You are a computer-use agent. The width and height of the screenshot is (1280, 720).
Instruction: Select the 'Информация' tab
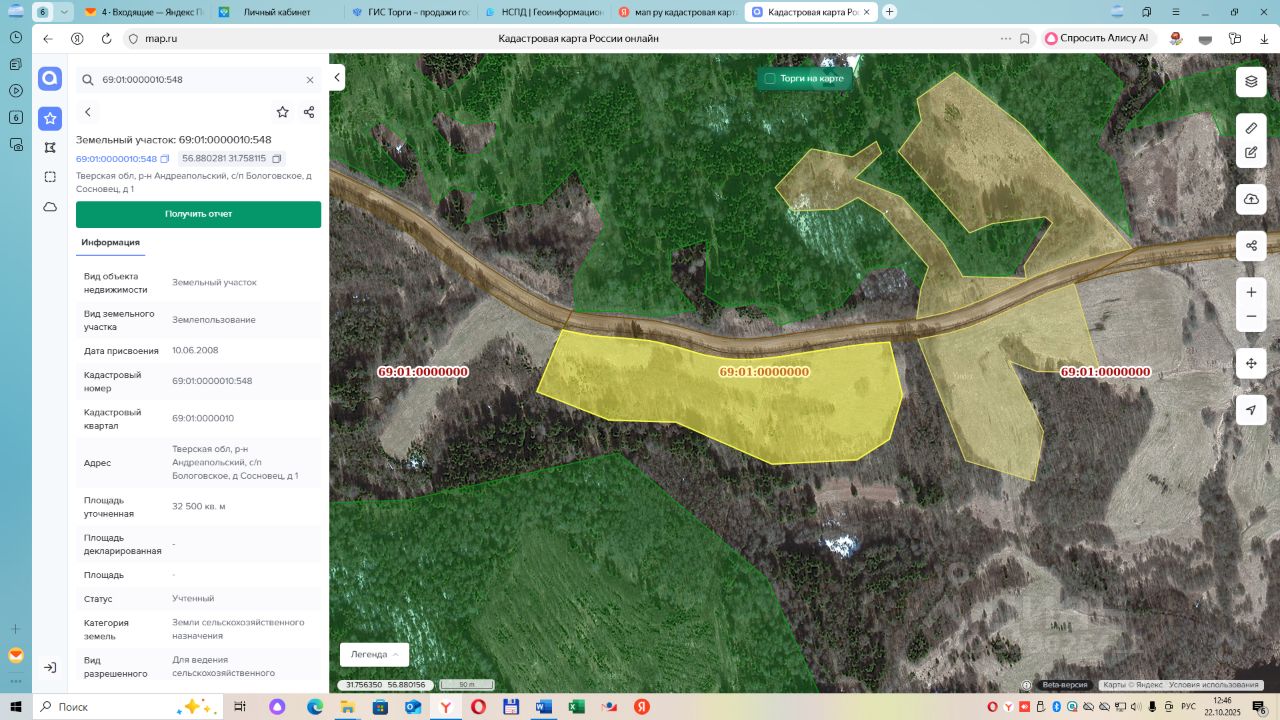point(111,243)
